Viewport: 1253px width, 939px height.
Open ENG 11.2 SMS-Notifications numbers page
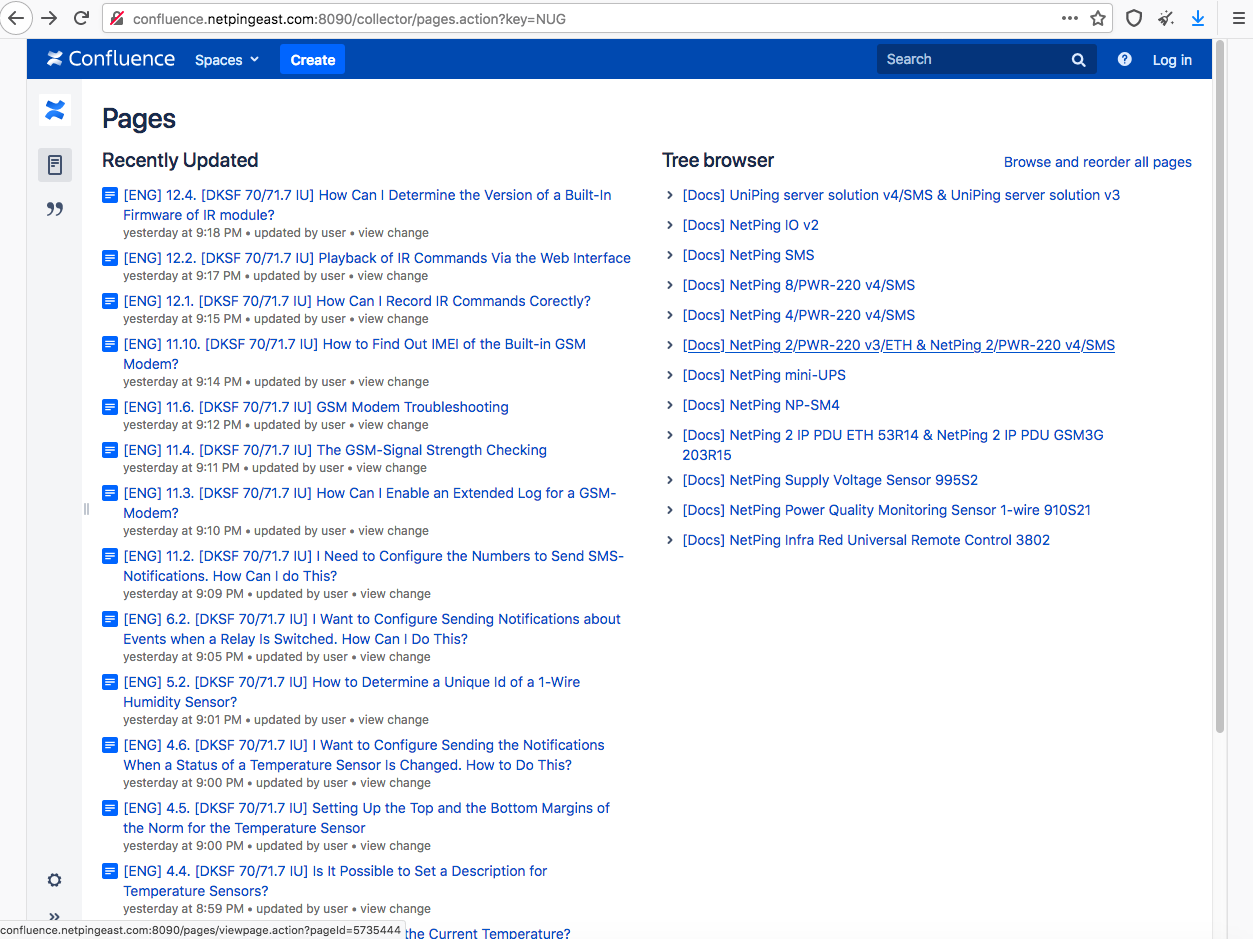373,566
